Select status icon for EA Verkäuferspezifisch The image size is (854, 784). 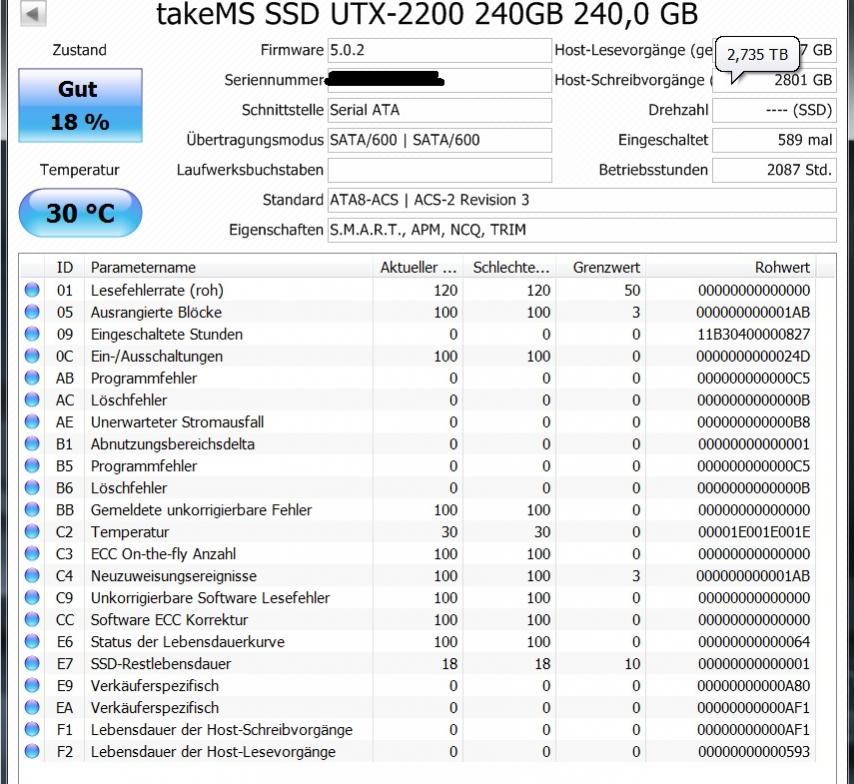[32, 707]
